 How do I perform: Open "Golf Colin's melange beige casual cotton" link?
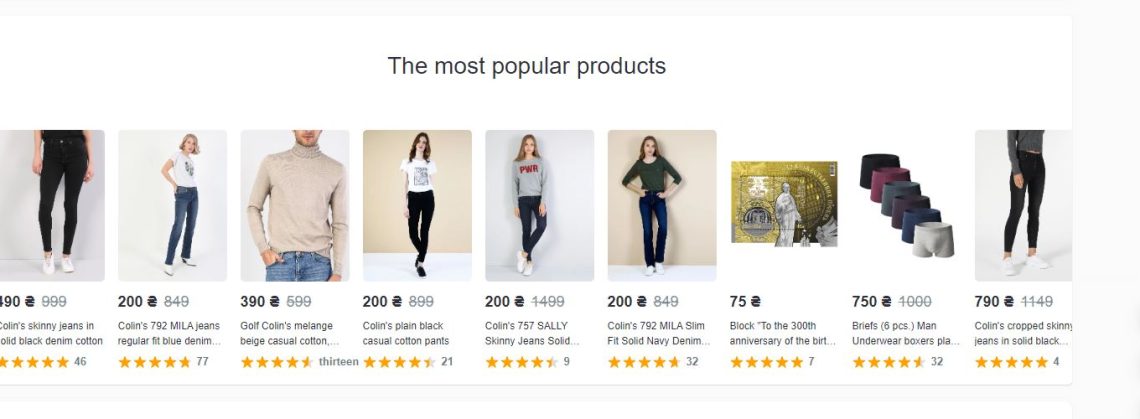tap(291, 333)
